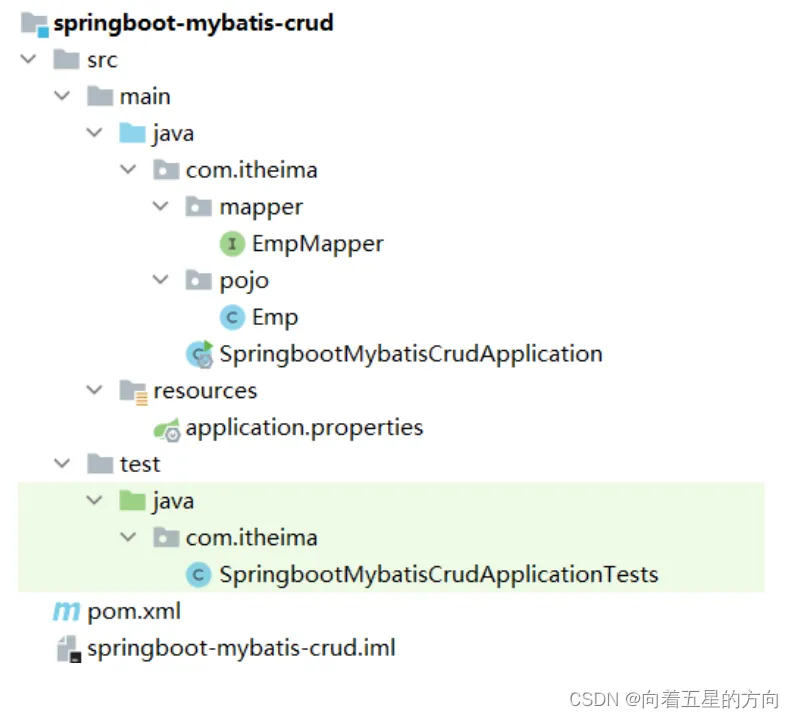Collapse the pojo package chevron
The image size is (793, 718).
pos(160,279)
